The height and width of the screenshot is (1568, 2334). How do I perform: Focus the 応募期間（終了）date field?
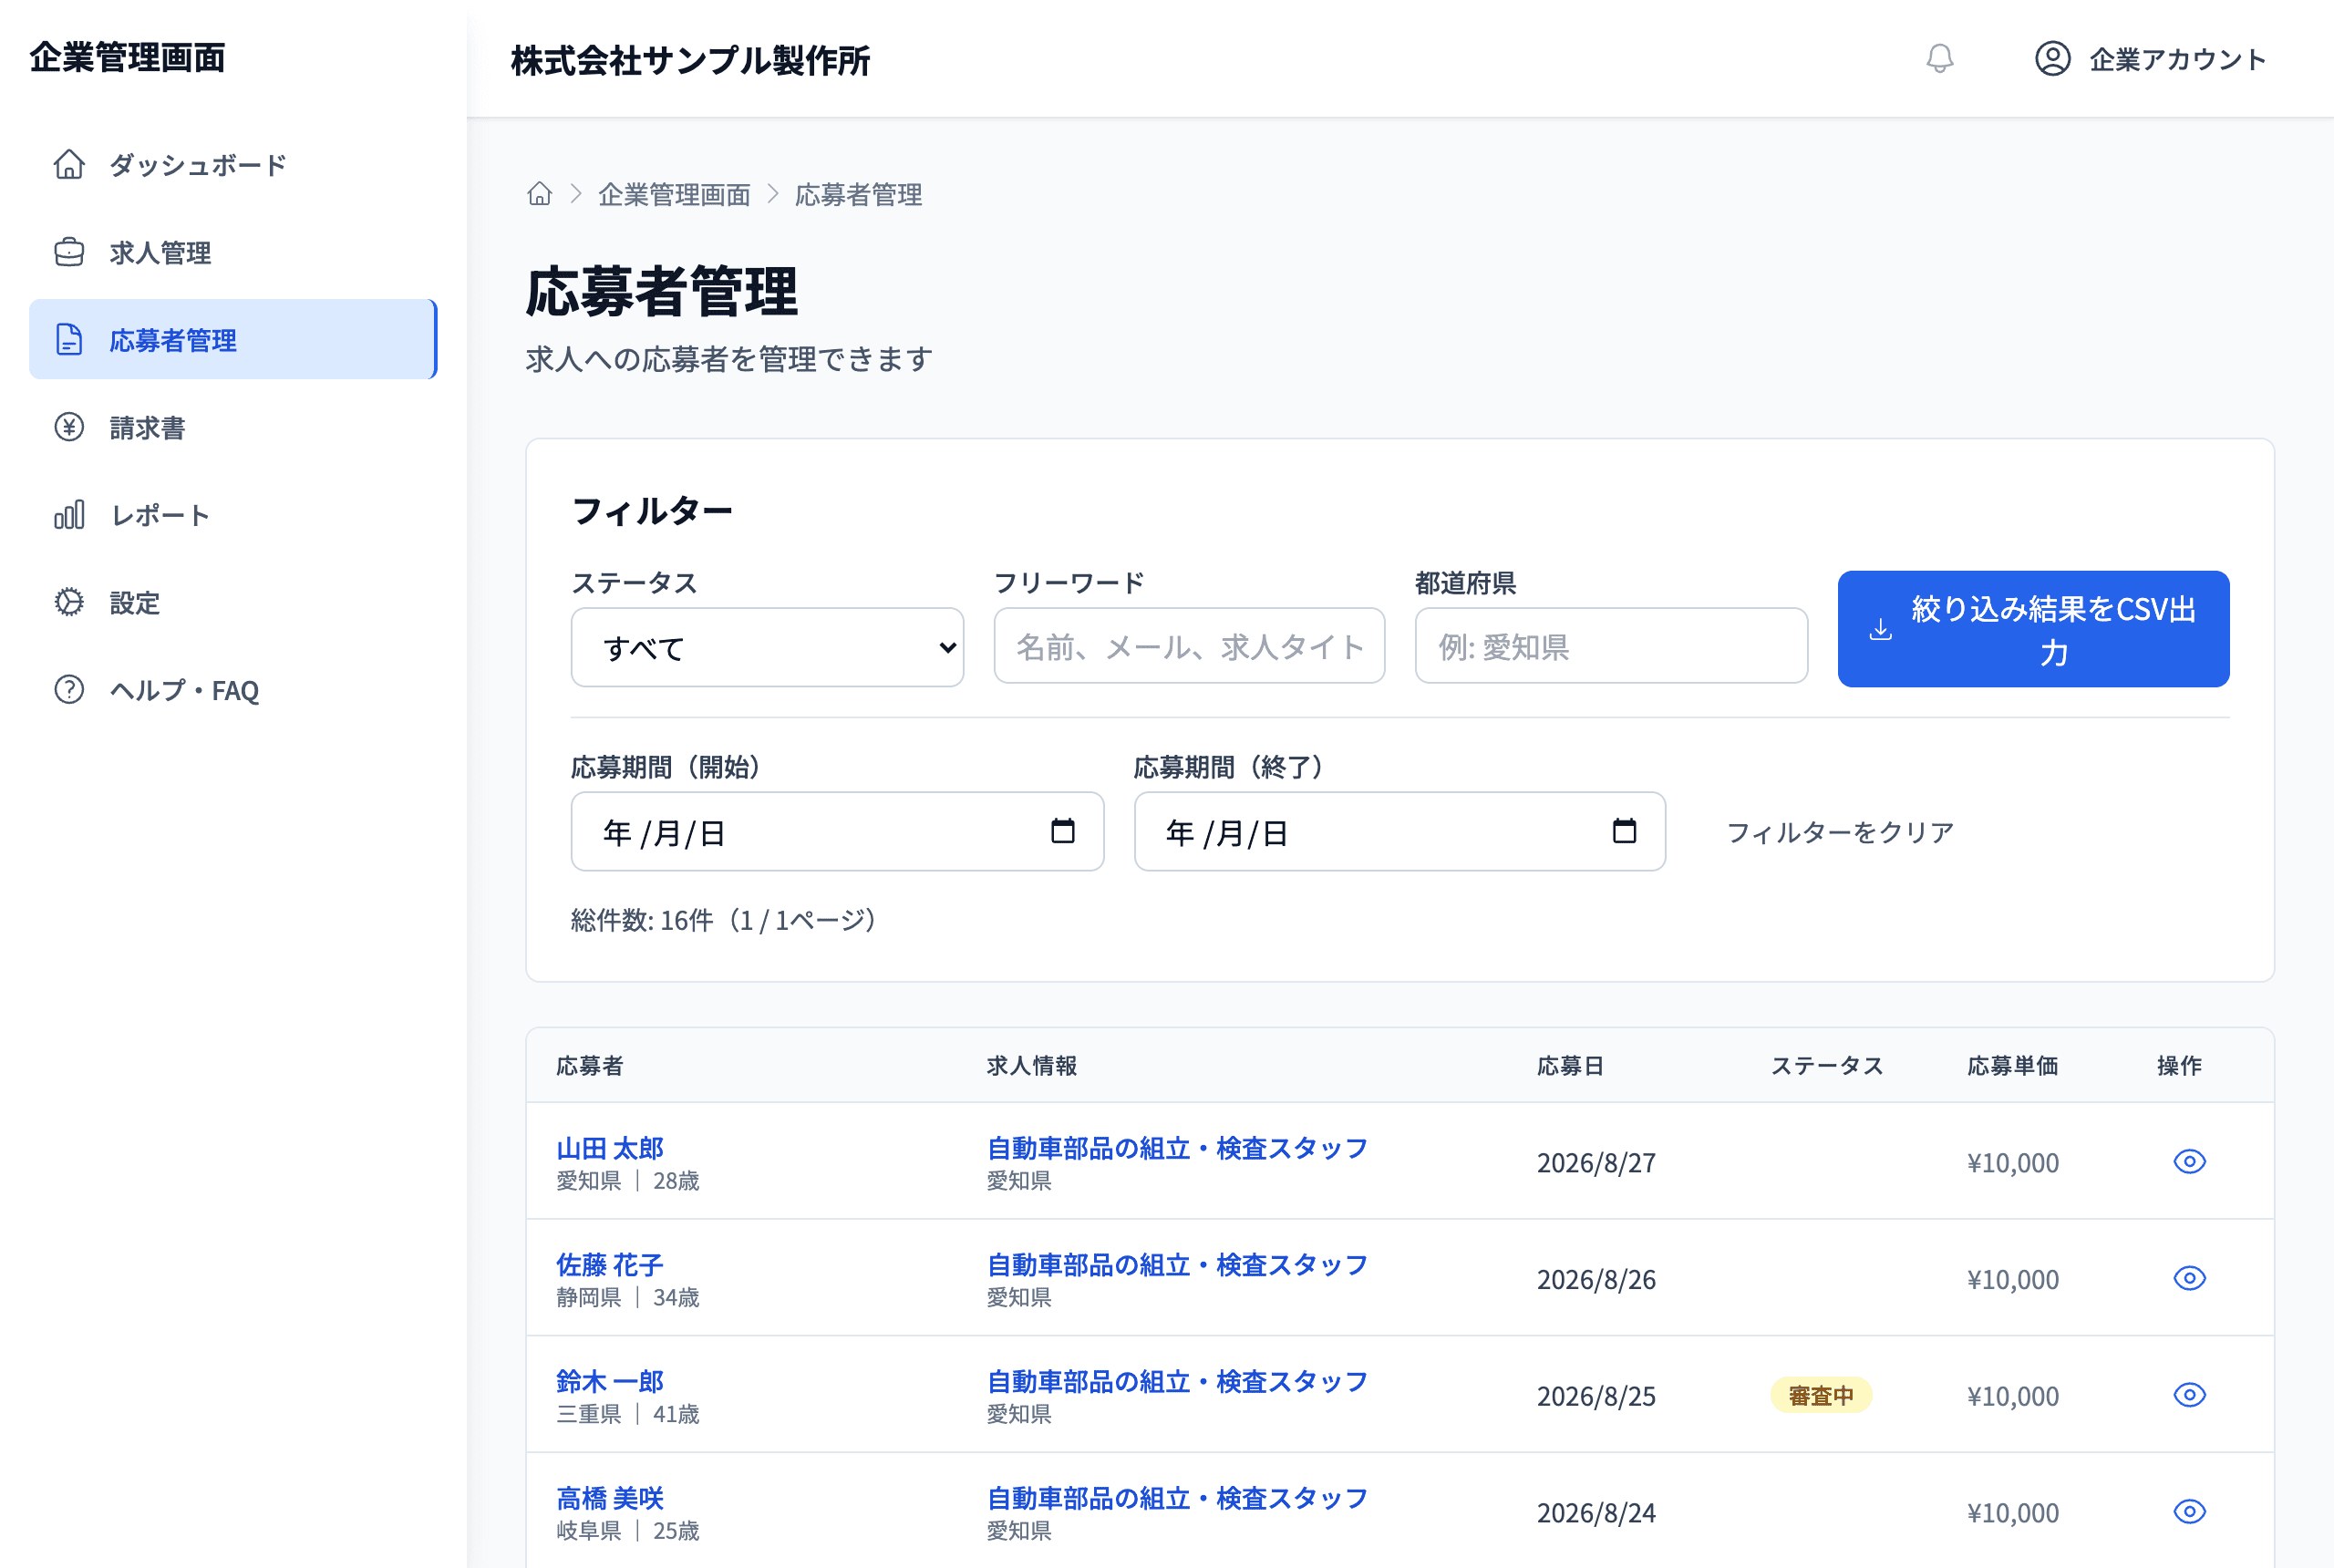coord(1399,832)
